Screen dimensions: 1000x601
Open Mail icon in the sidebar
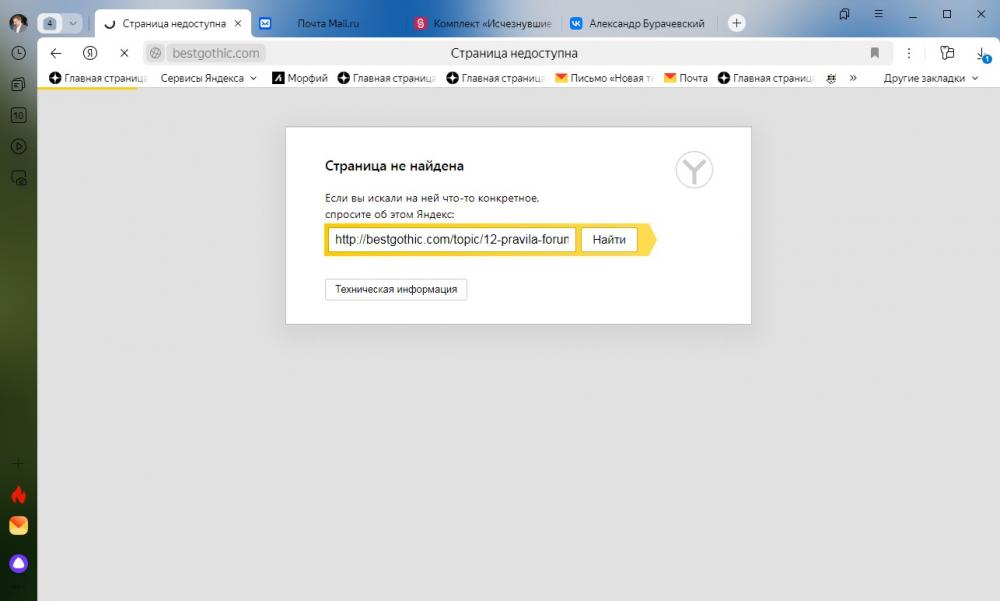tap(18, 525)
